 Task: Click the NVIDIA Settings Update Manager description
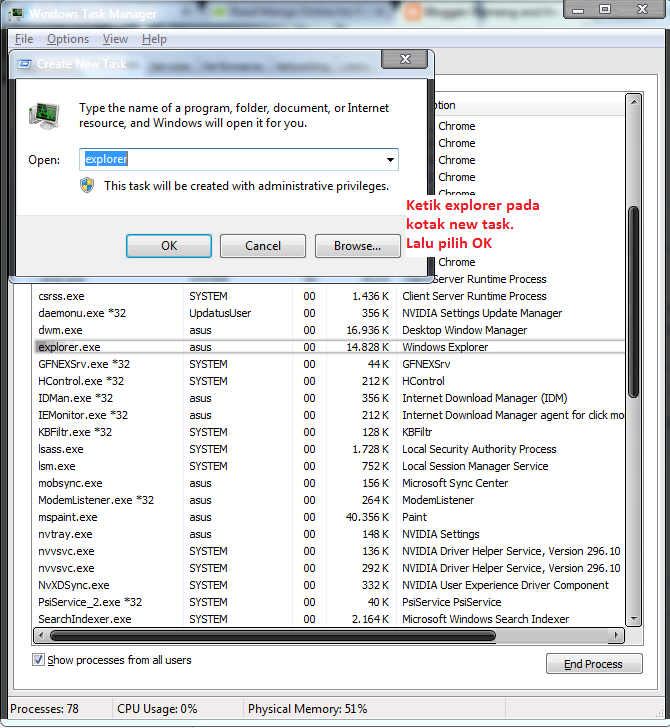[482, 313]
